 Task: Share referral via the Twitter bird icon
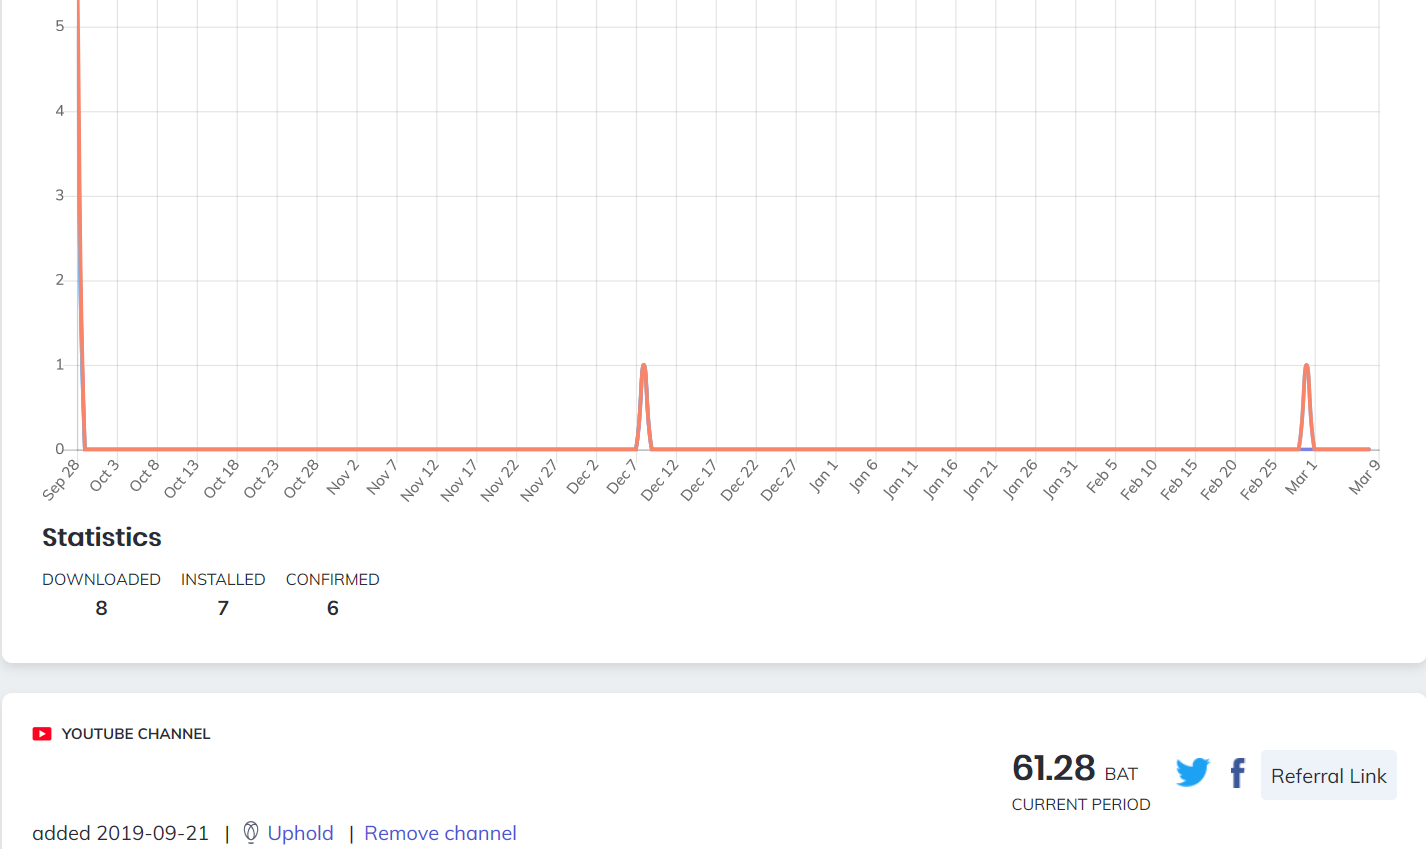click(x=1192, y=773)
